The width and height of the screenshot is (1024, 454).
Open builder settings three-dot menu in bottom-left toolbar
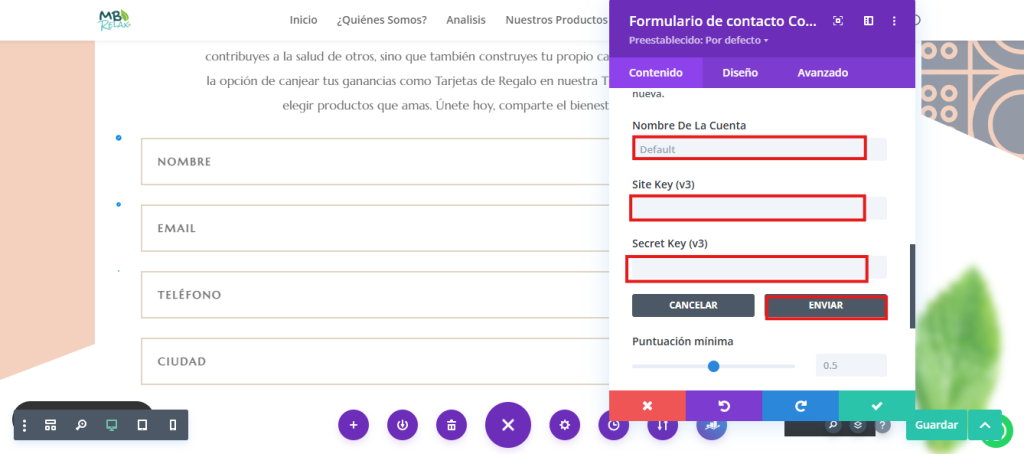(x=24, y=425)
